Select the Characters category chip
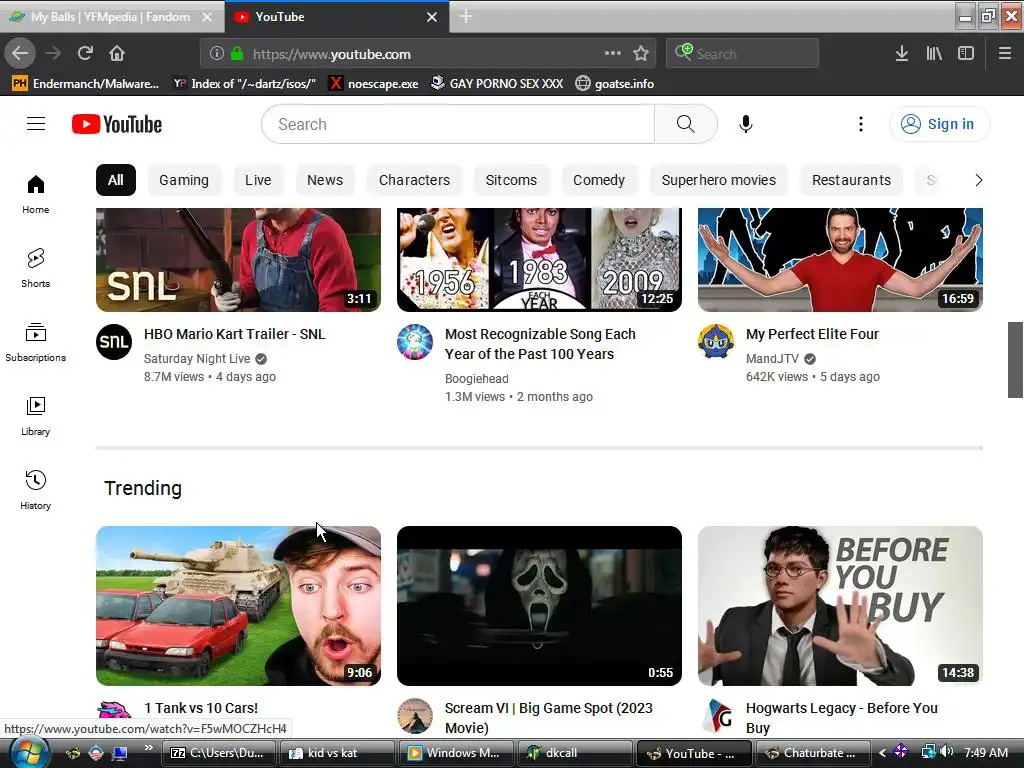Image resolution: width=1024 pixels, height=768 pixels. (414, 180)
